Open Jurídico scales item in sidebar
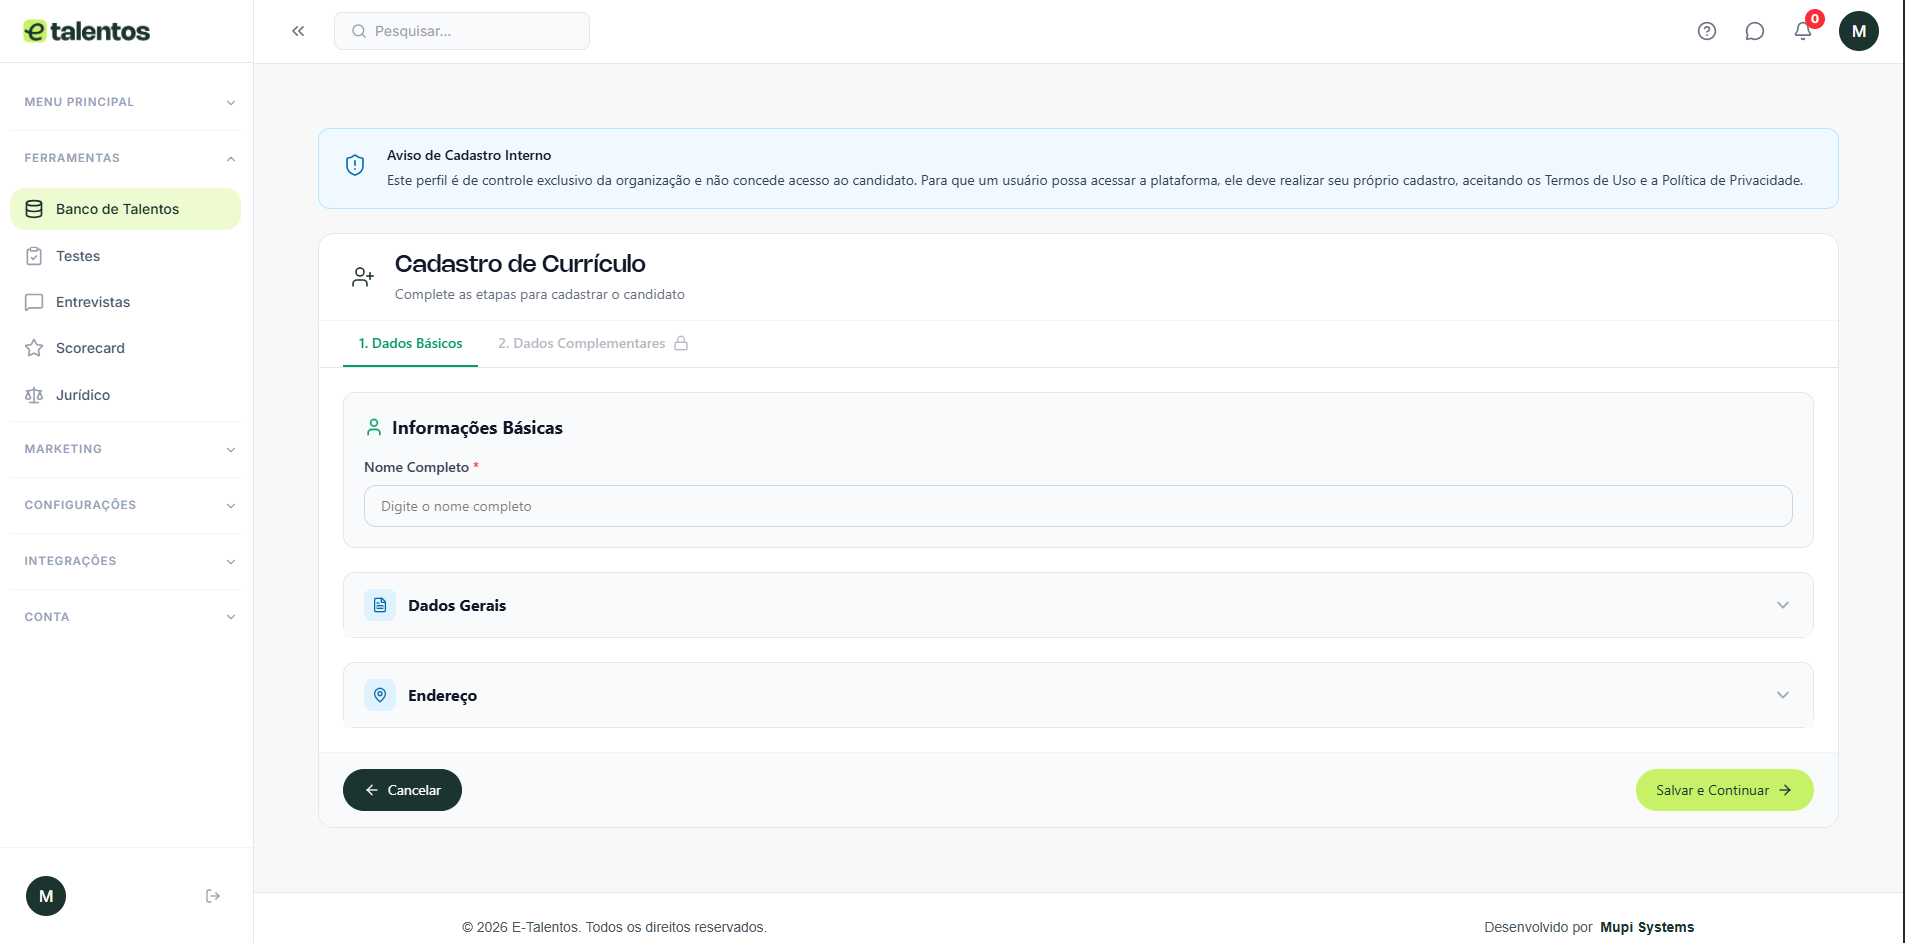Viewport: 1905px width, 943px height. pos(83,395)
